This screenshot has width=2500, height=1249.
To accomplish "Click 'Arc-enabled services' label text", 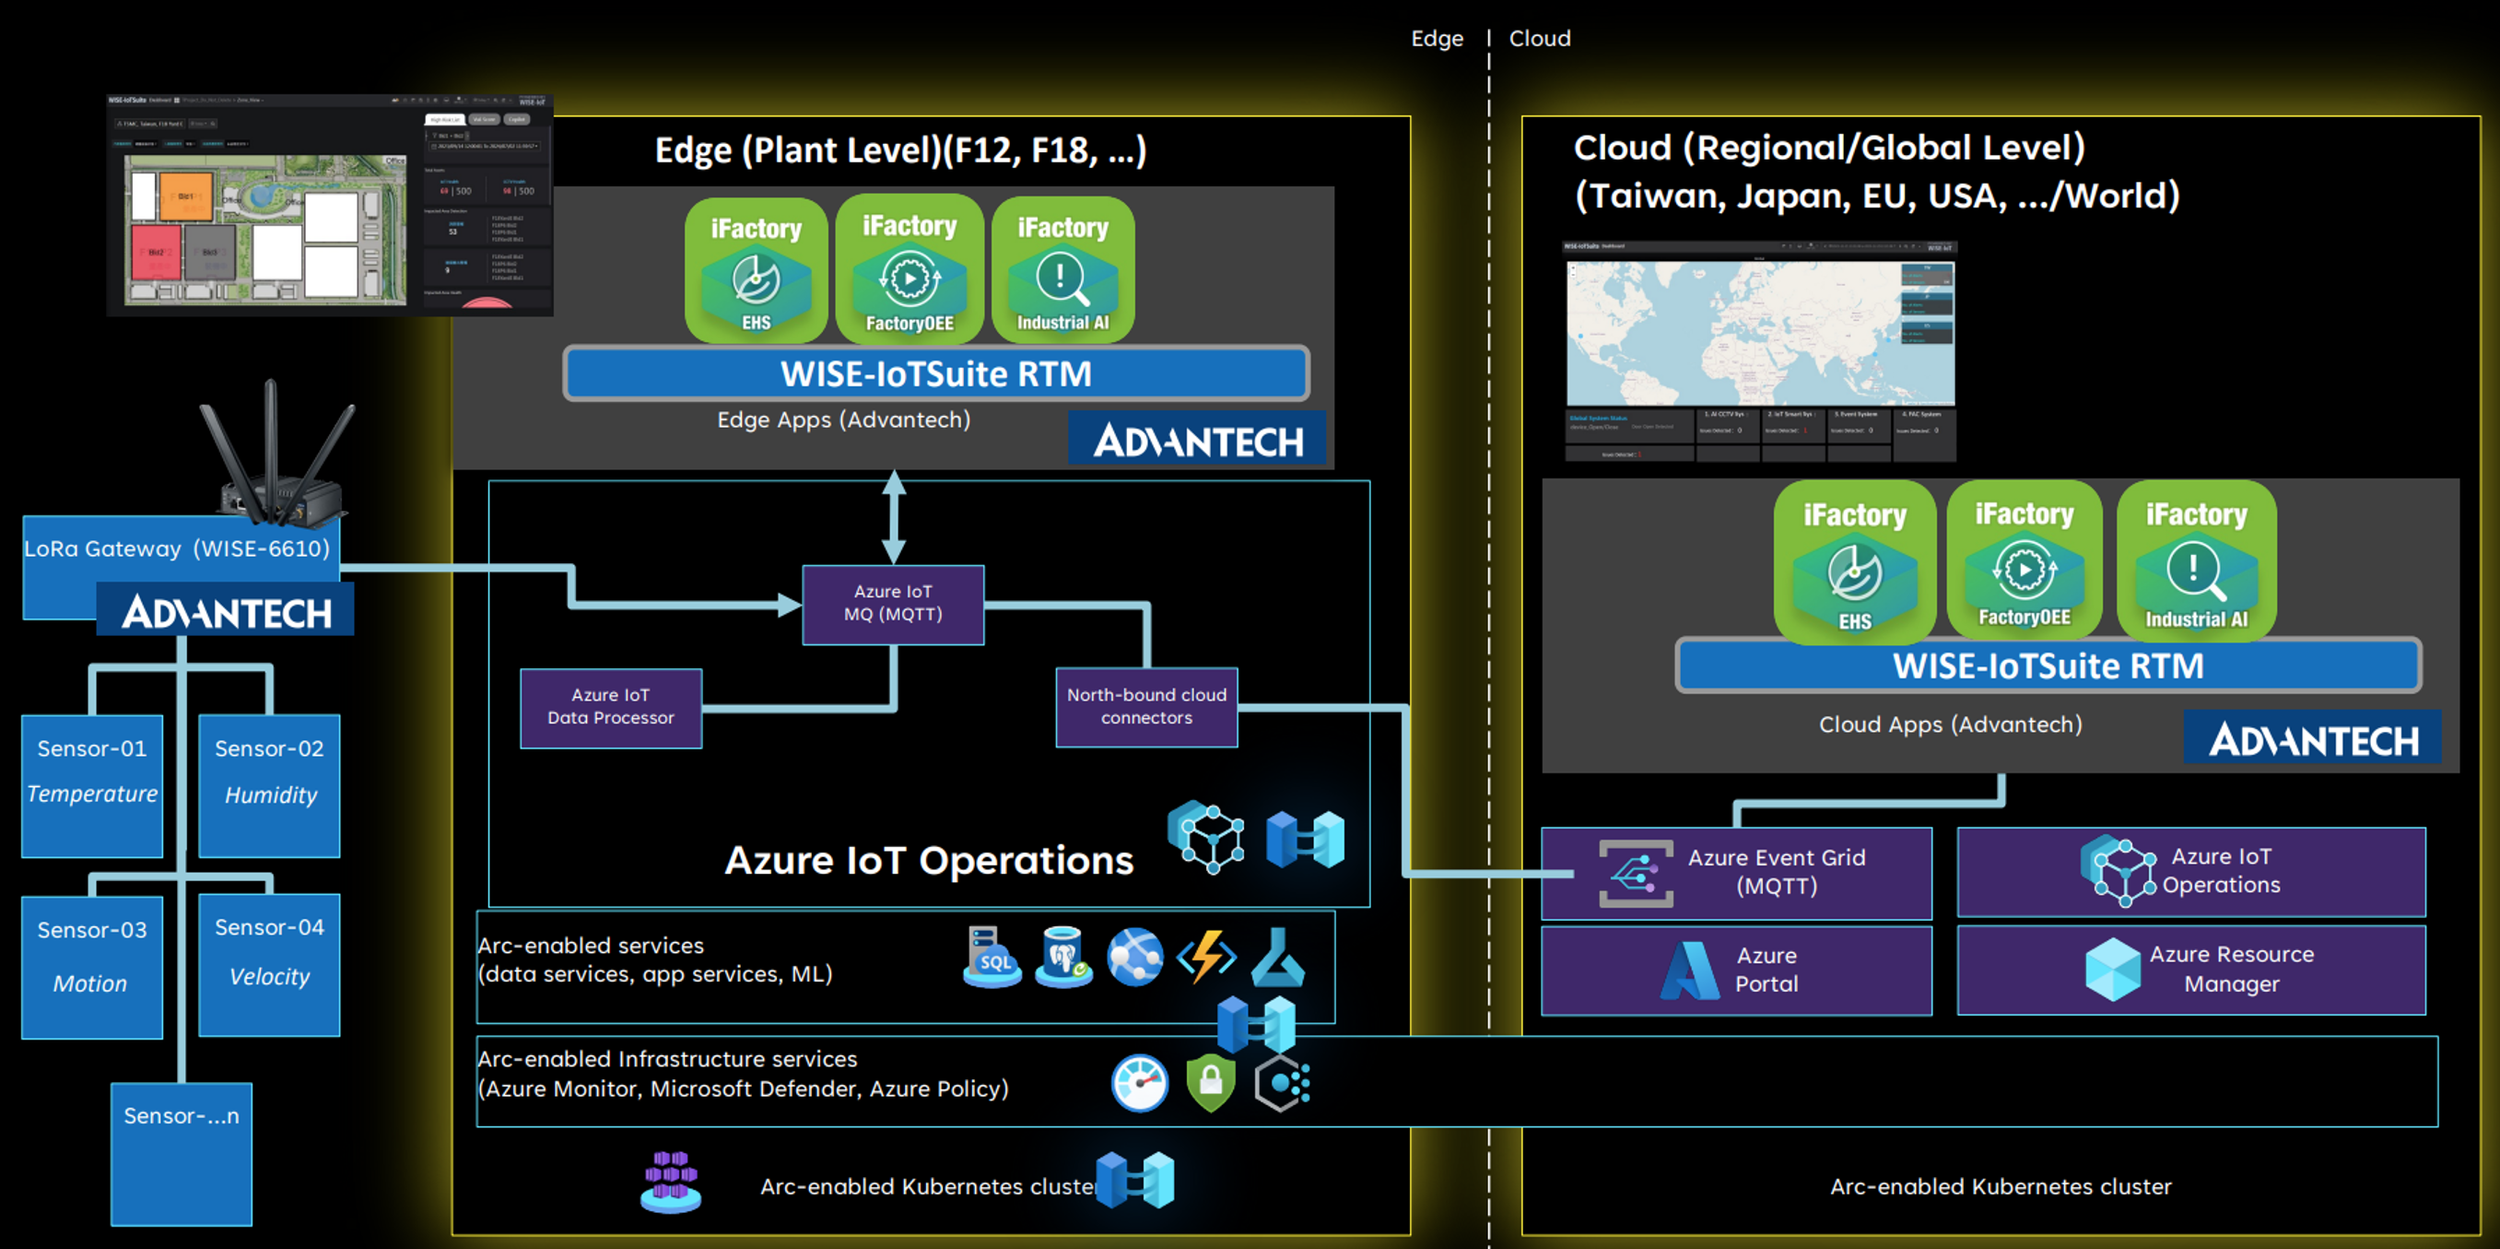I will pyautogui.click(x=590, y=946).
